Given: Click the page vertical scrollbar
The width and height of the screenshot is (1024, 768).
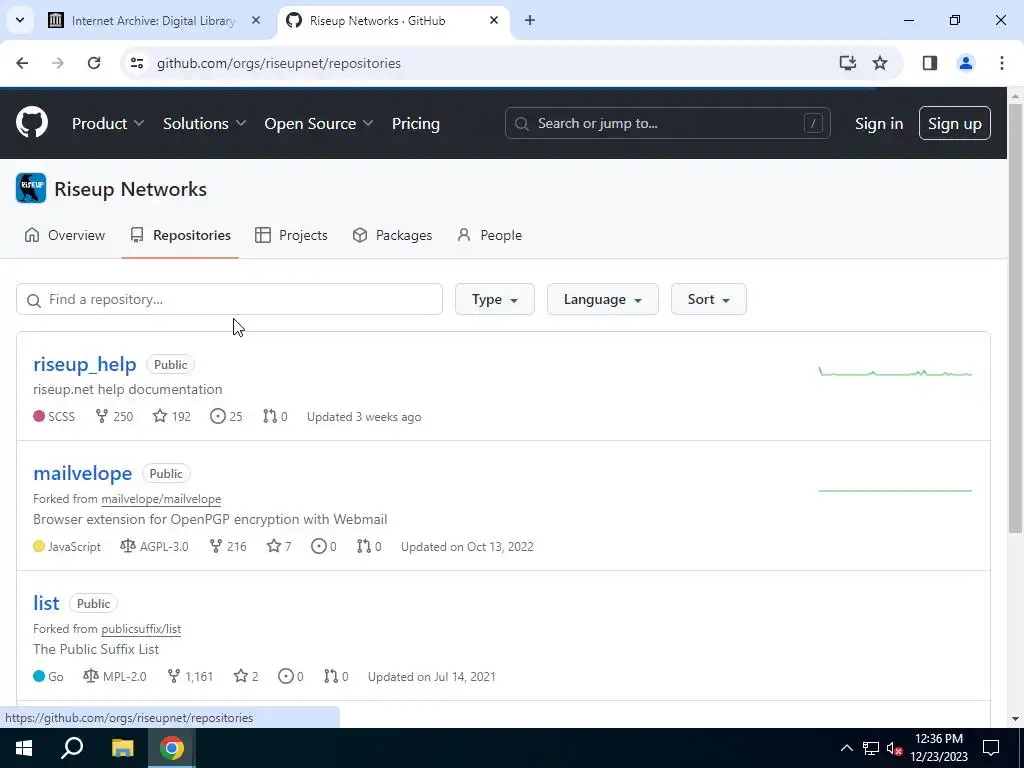Looking at the screenshot, I should (x=1015, y=318).
